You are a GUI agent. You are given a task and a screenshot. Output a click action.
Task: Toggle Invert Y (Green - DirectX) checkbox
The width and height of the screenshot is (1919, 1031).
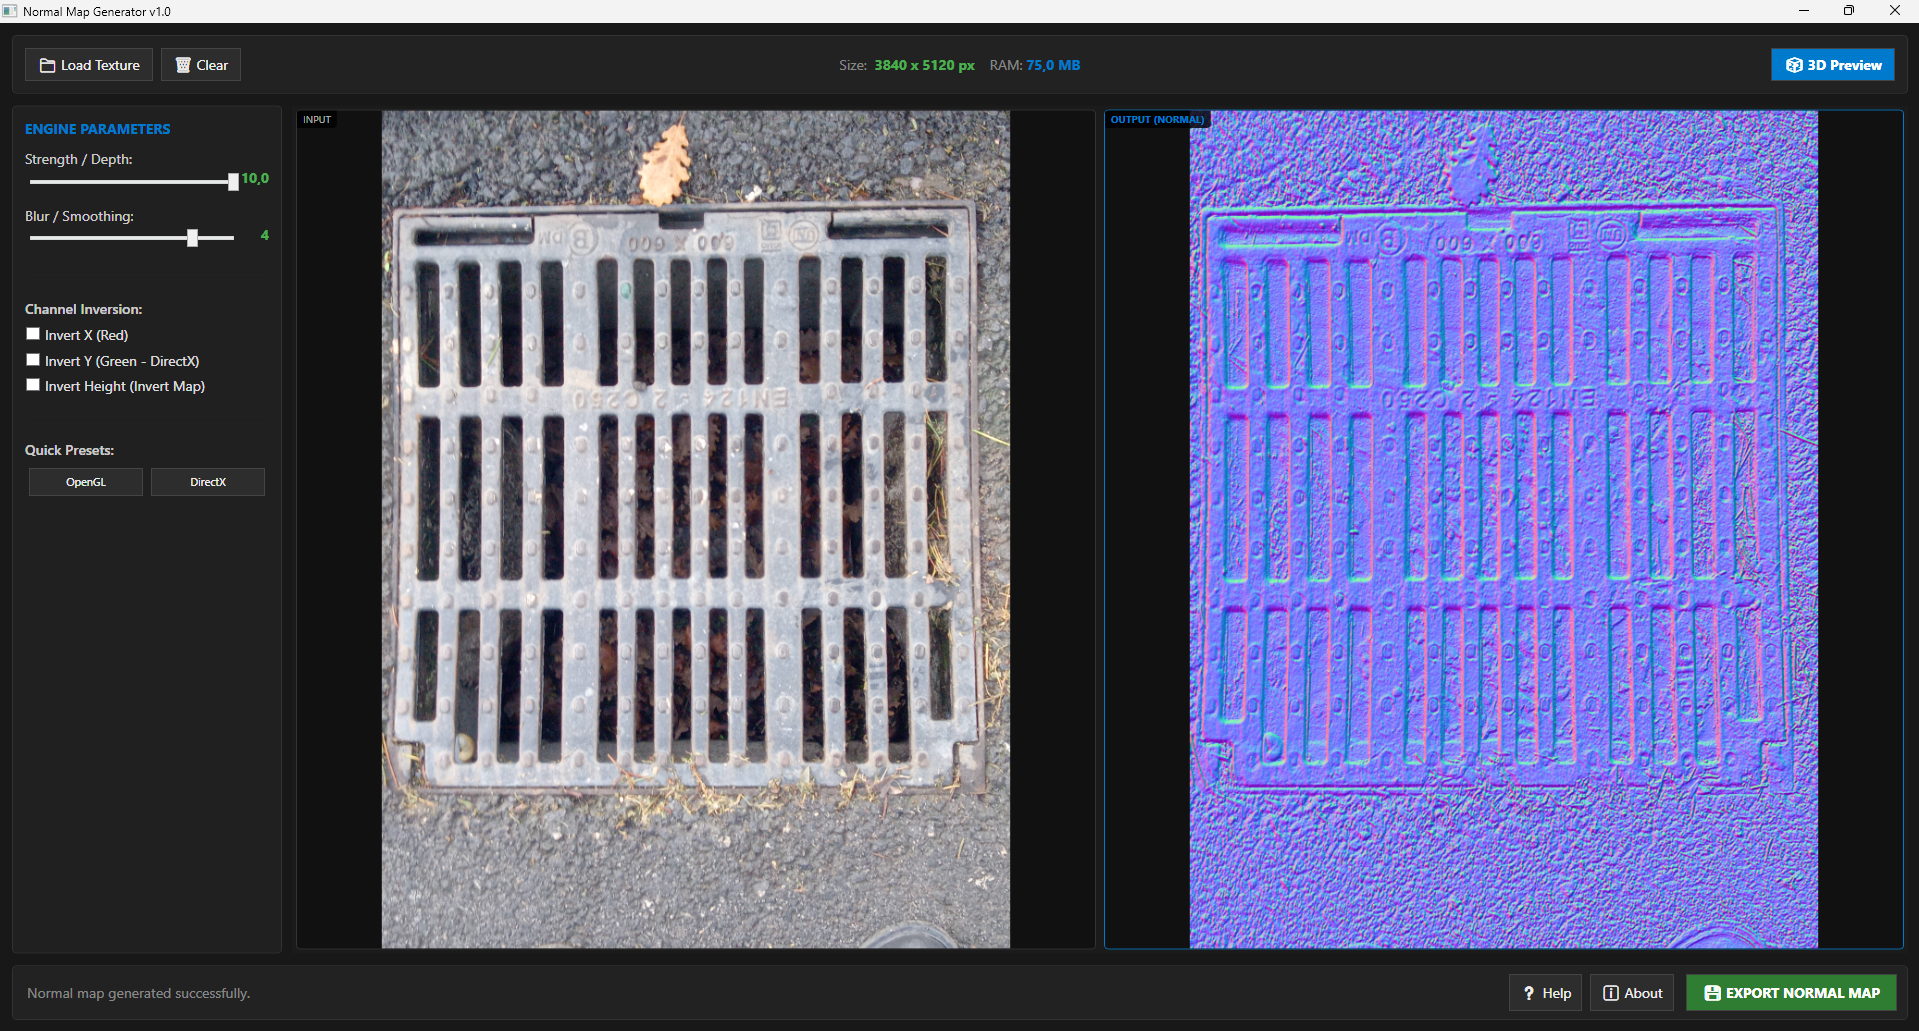pyautogui.click(x=33, y=360)
